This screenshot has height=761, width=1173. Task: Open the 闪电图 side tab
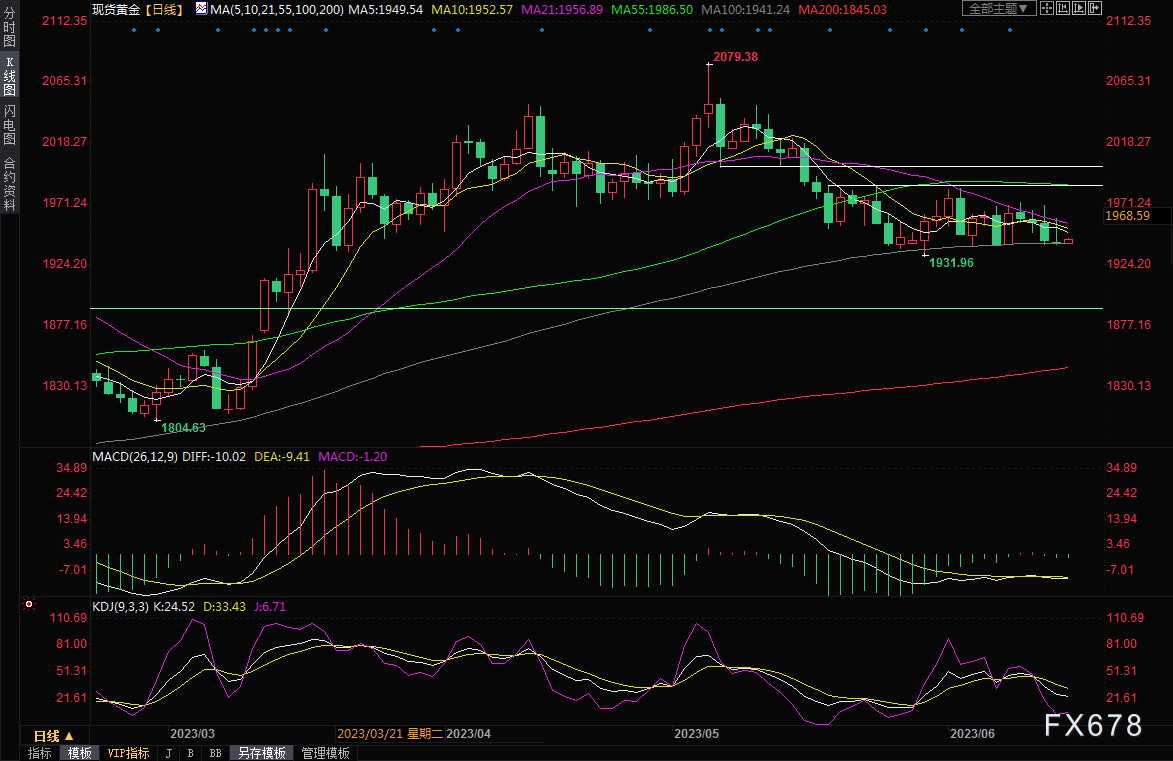point(9,125)
